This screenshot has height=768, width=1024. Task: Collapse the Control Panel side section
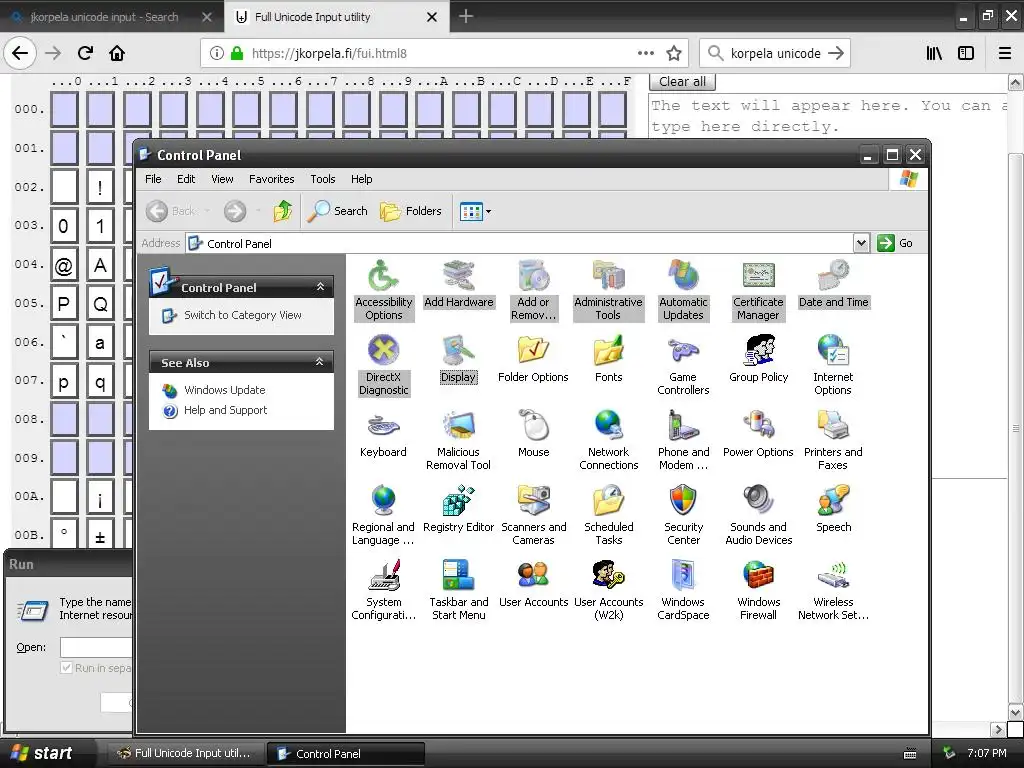[320, 287]
